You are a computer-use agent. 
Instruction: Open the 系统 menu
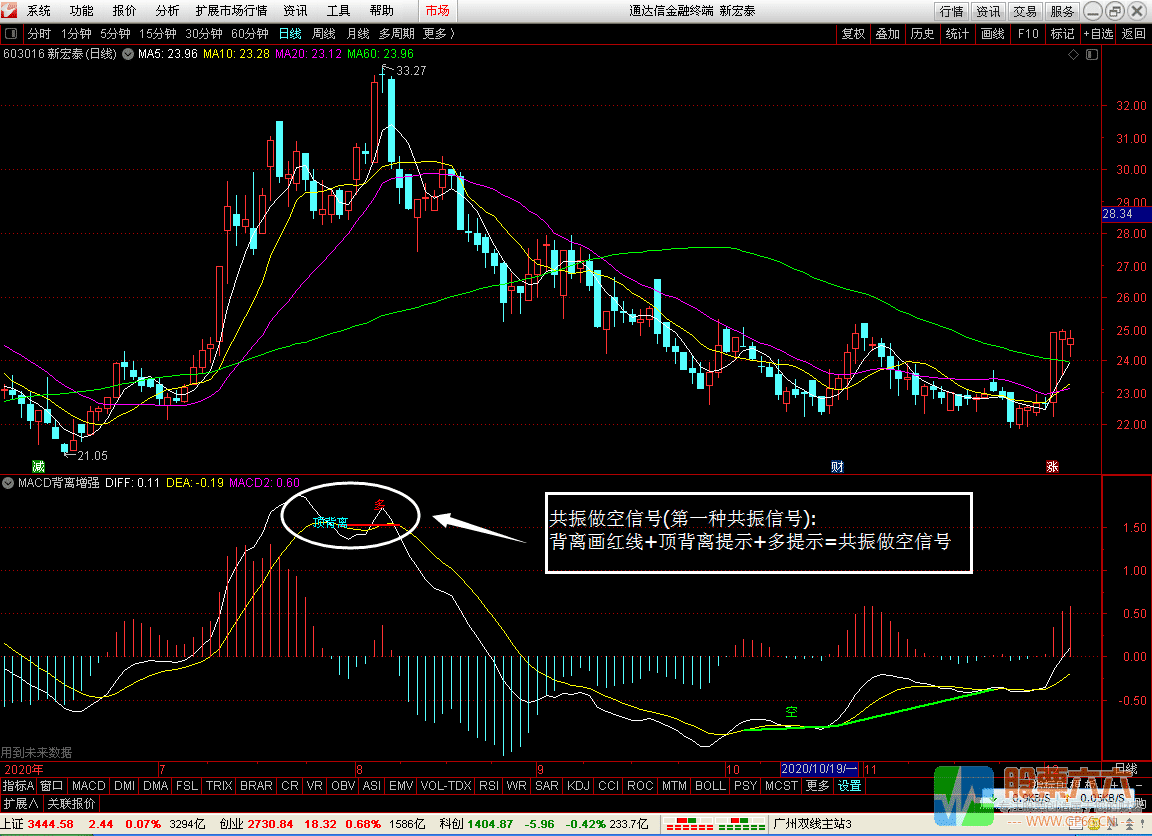37,11
